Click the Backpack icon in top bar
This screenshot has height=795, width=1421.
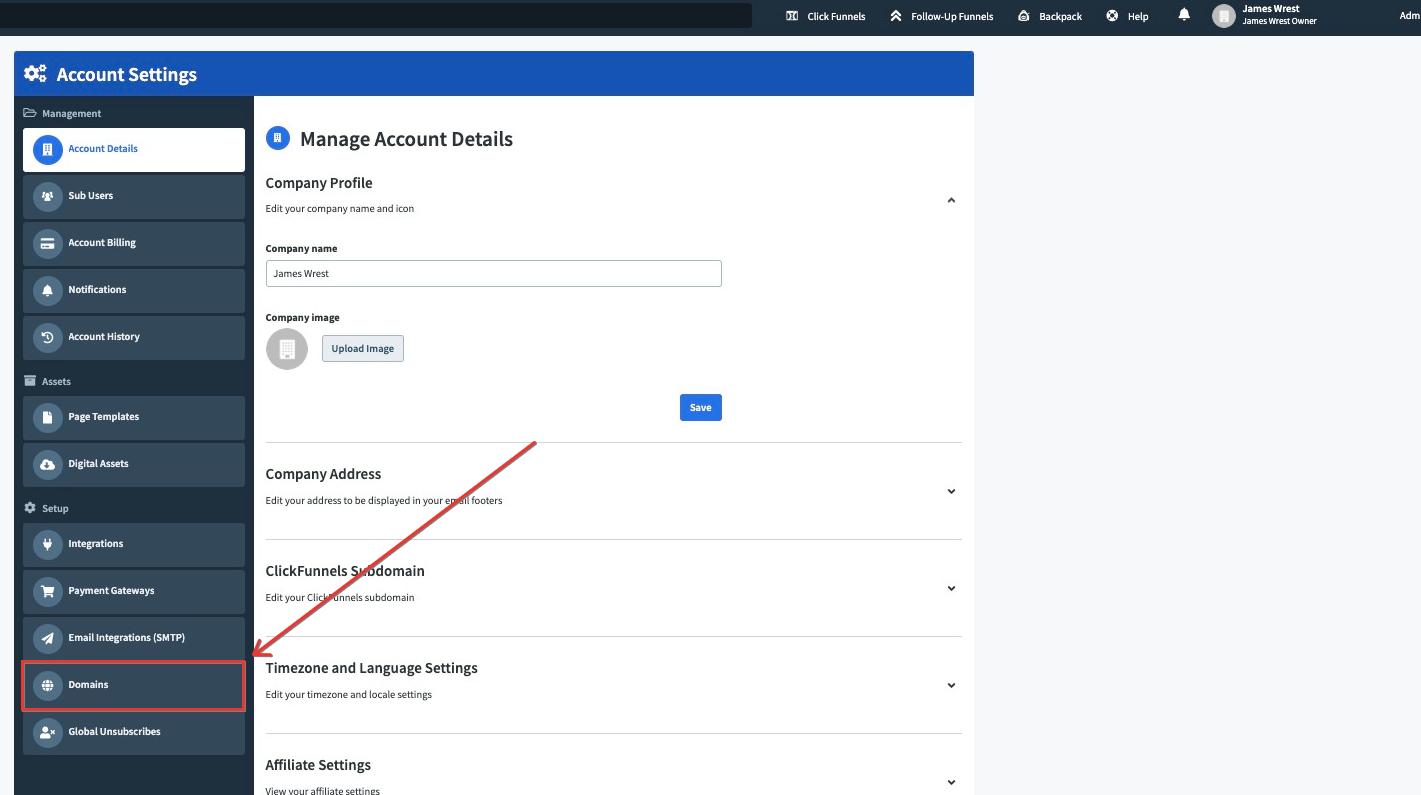[1023, 16]
